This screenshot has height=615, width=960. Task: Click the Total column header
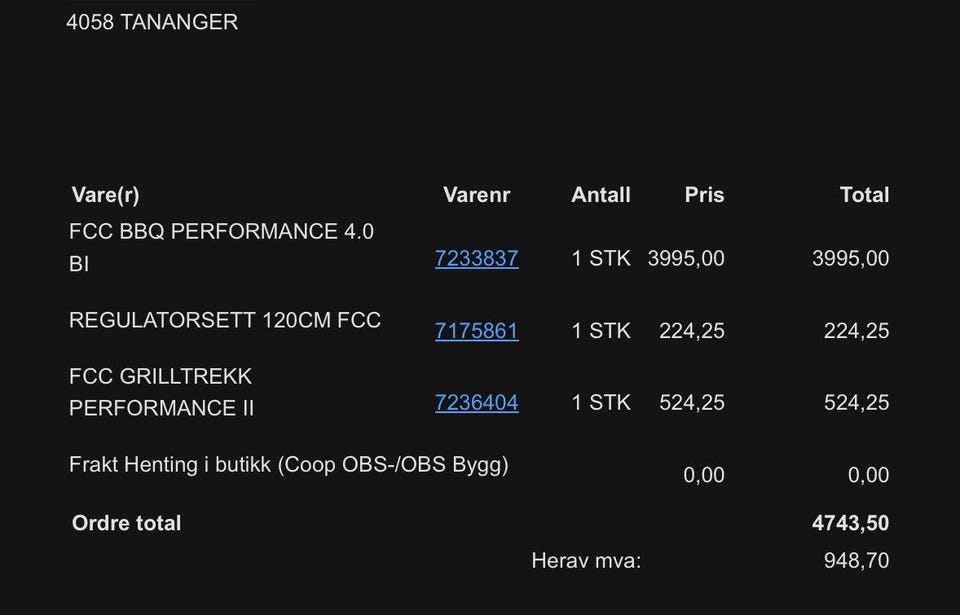[864, 195]
